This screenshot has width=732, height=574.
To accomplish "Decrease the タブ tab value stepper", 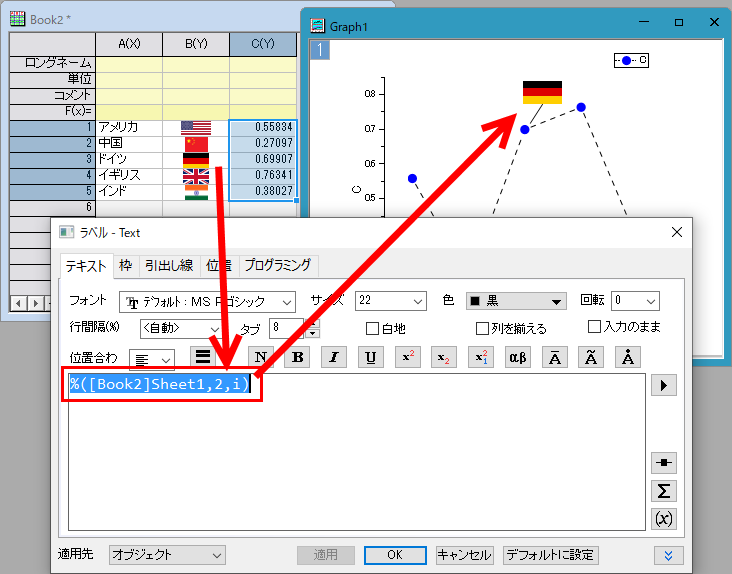I will coord(313,333).
